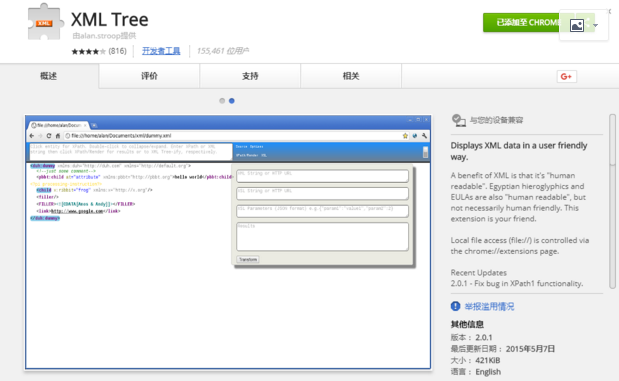
Task: Click the home icon in the screenshot's browser
Action: (x=58, y=136)
